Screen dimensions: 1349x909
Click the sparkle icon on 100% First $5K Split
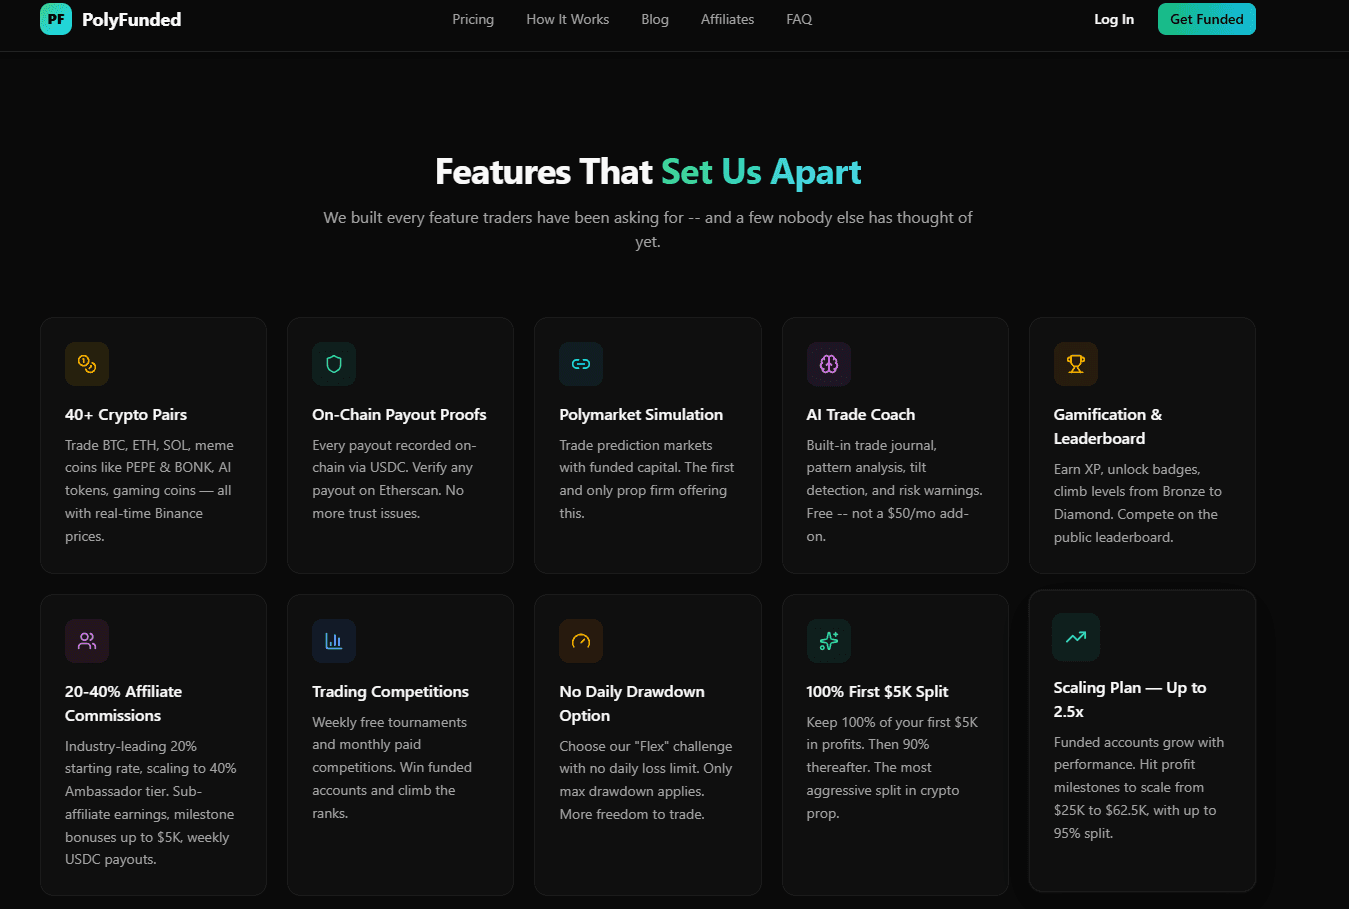829,641
